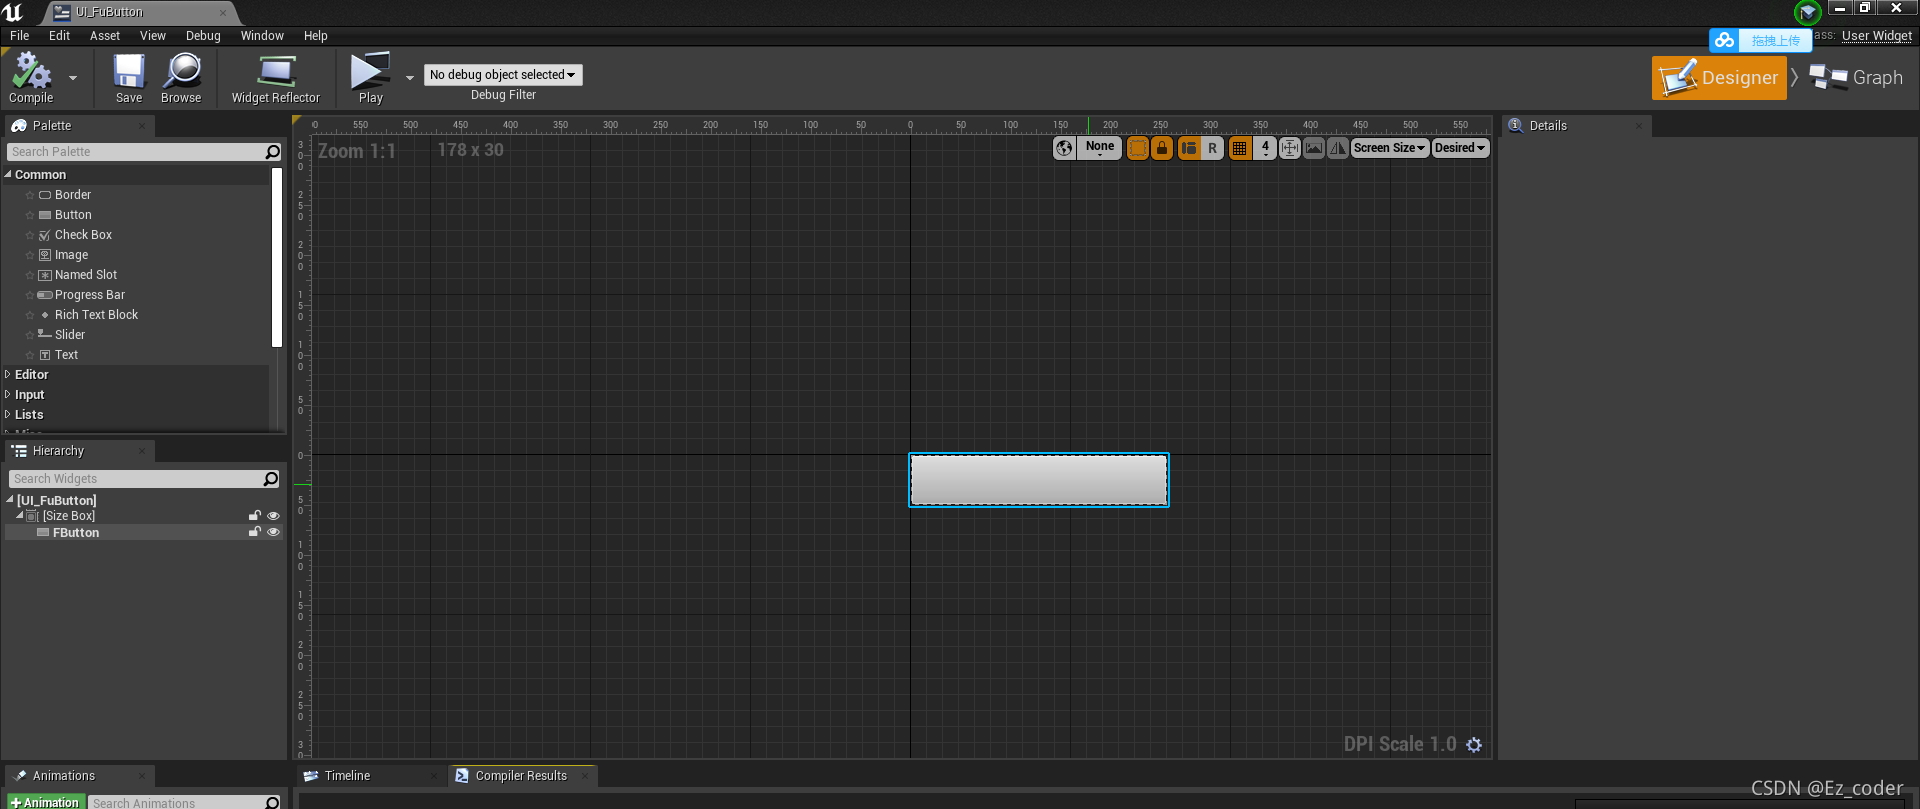Click the localization globe icon
Image resolution: width=1920 pixels, height=809 pixels.
click(x=1064, y=148)
